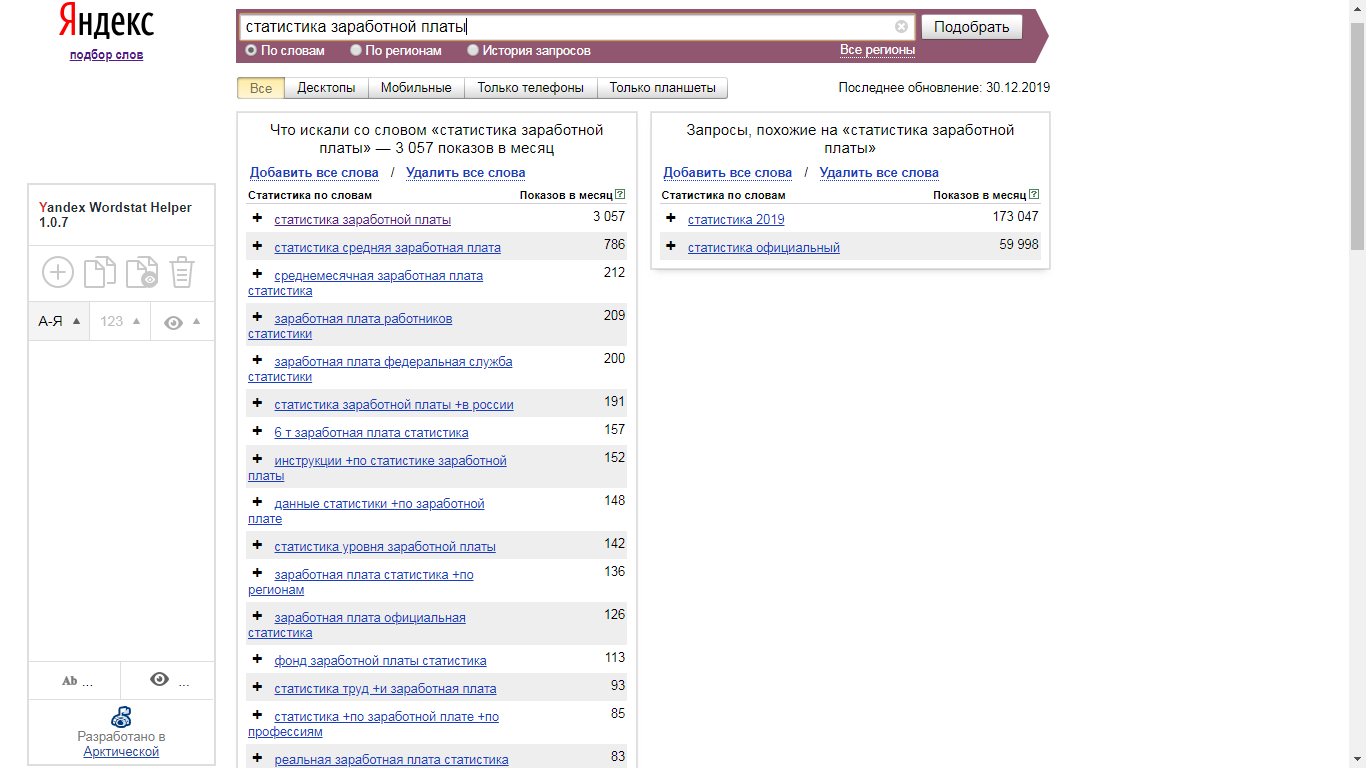1366x768 pixels.
Task: Click the trash bin icon to clear list
Action: 182,272
